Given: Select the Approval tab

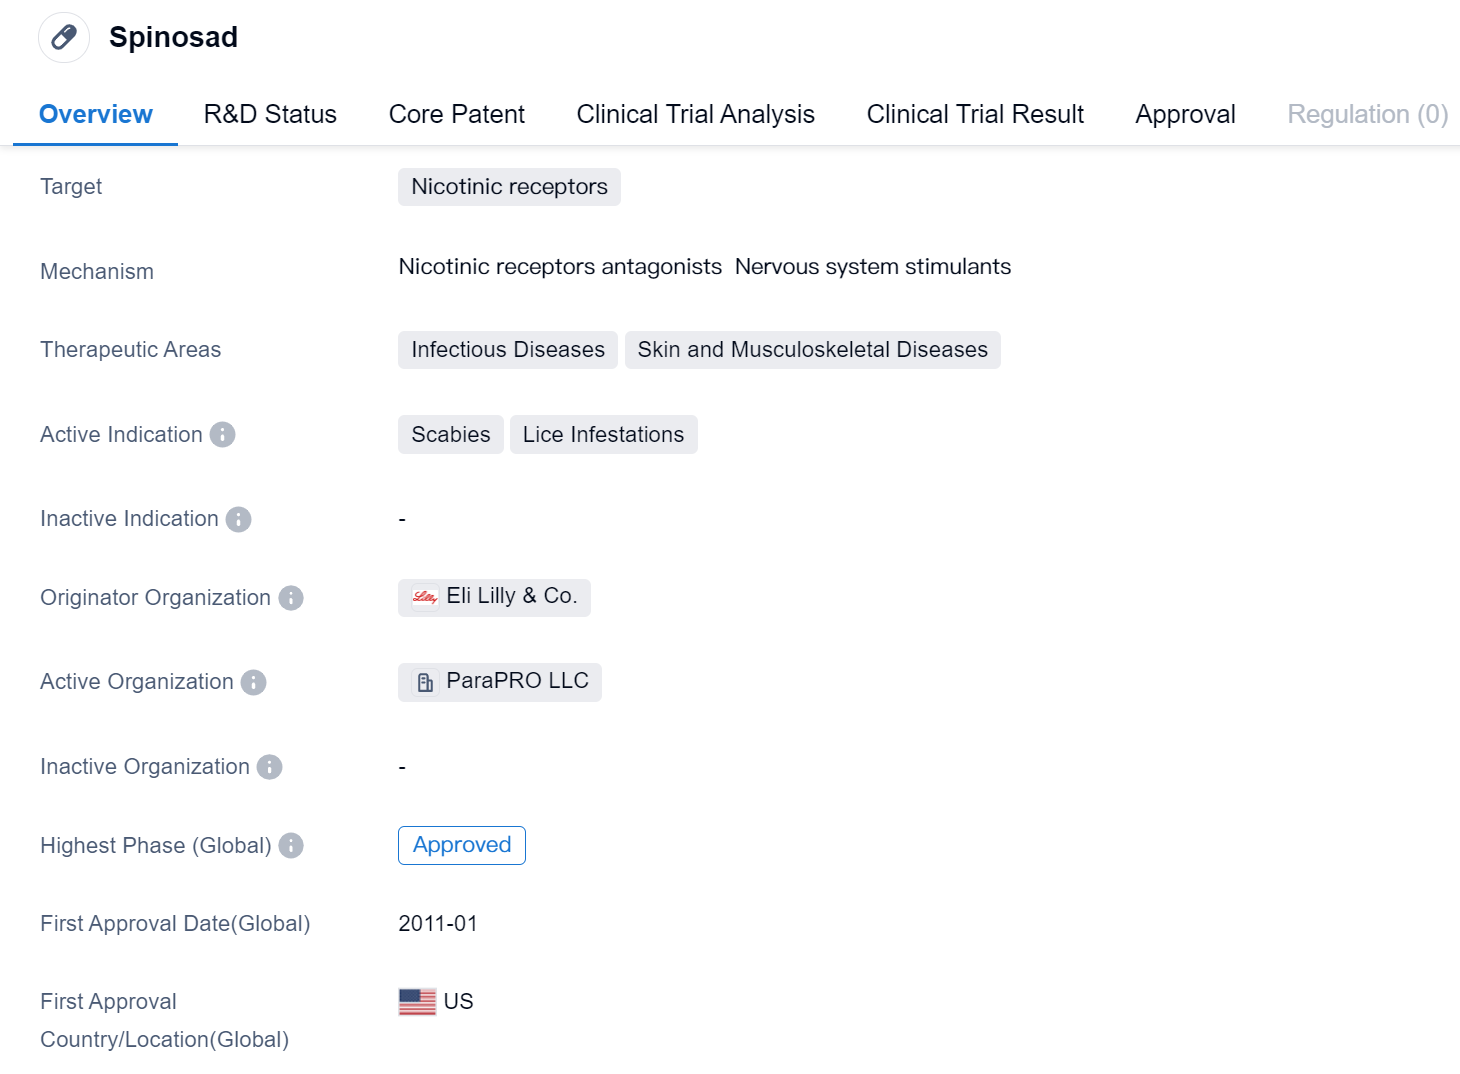Looking at the screenshot, I should [x=1185, y=115].
